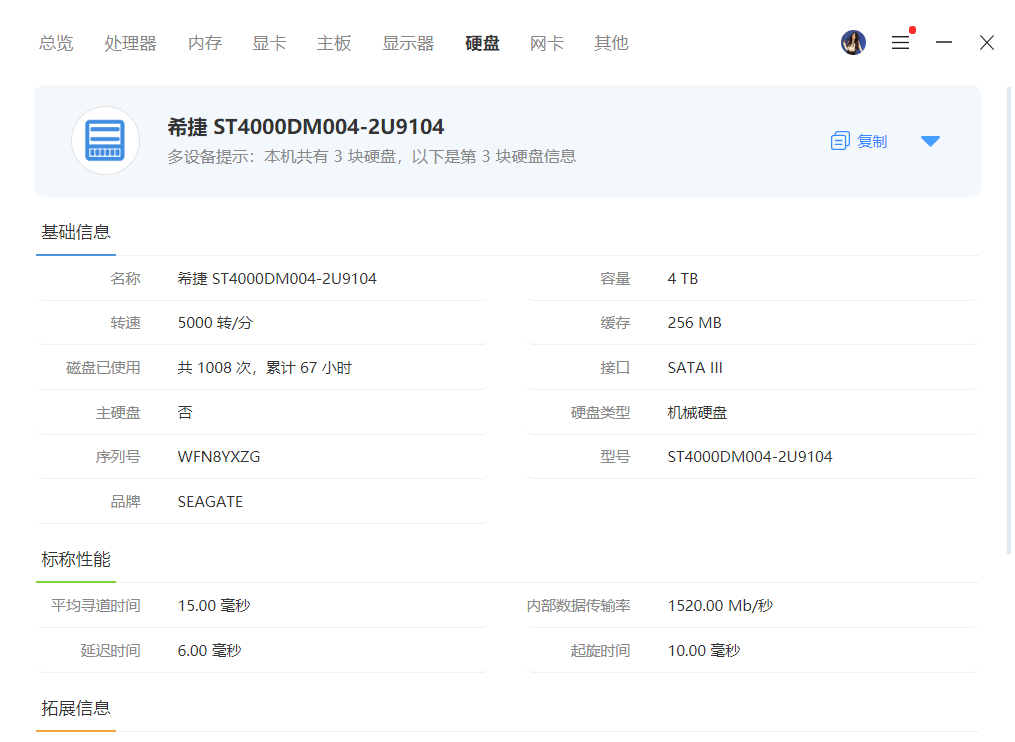Click the 平均寻道时间 label
Image resolution: width=1015 pixels, height=742 pixels.
(x=95, y=605)
